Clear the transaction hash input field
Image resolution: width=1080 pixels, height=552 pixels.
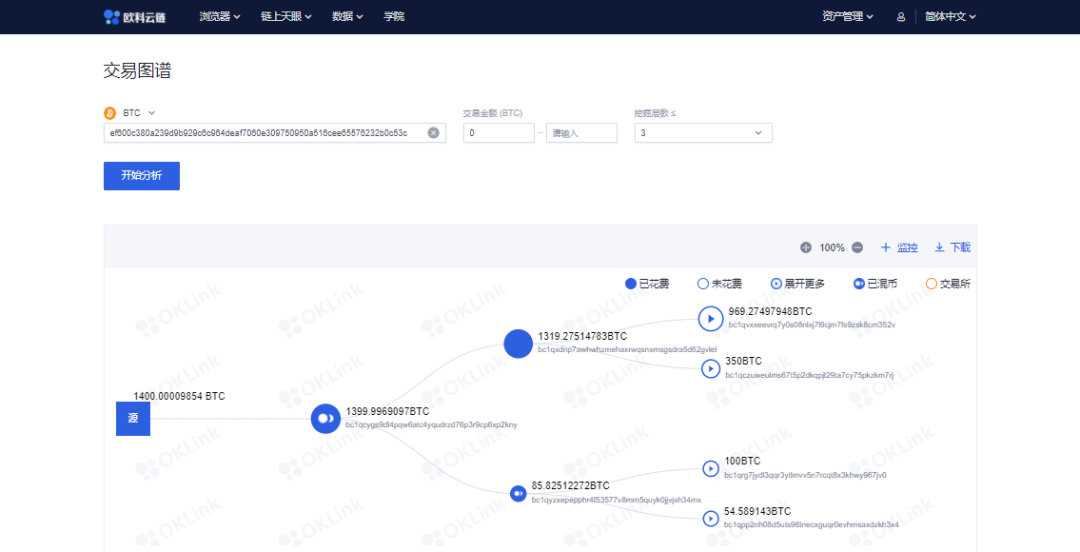point(434,133)
